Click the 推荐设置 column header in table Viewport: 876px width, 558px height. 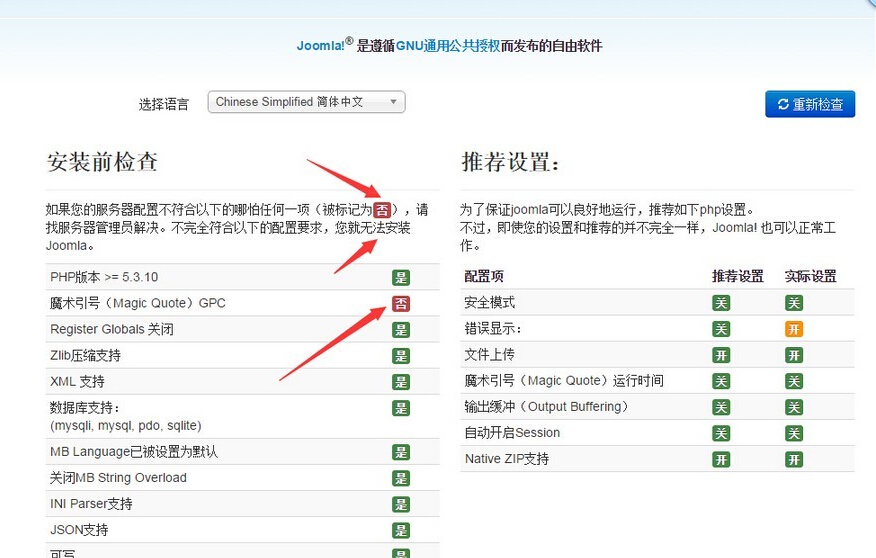737,276
